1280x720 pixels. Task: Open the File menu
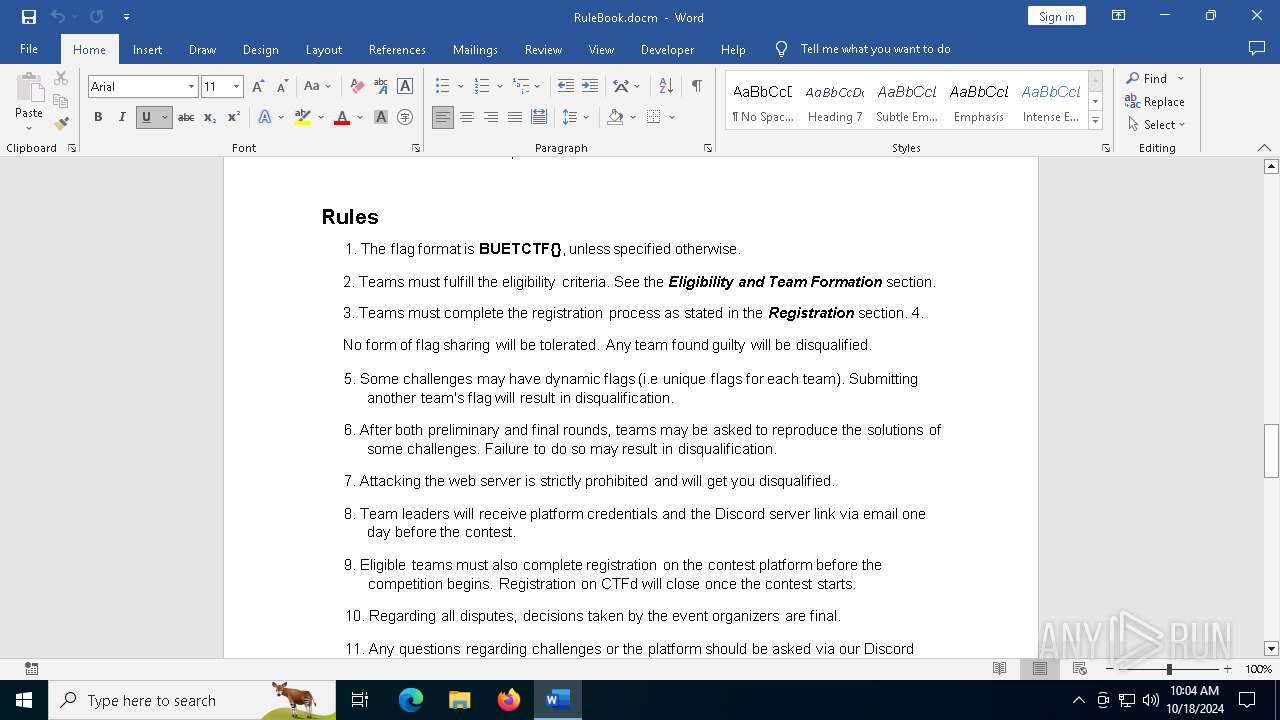tap(29, 49)
